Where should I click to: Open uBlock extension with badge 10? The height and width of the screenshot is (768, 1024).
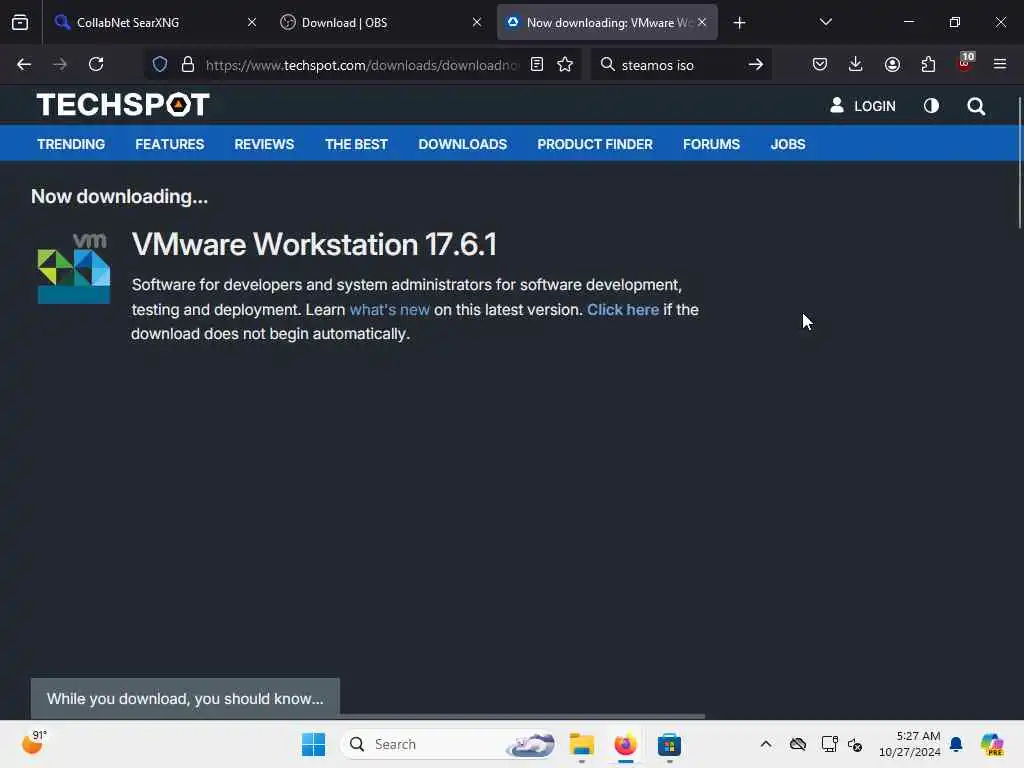(965, 63)
